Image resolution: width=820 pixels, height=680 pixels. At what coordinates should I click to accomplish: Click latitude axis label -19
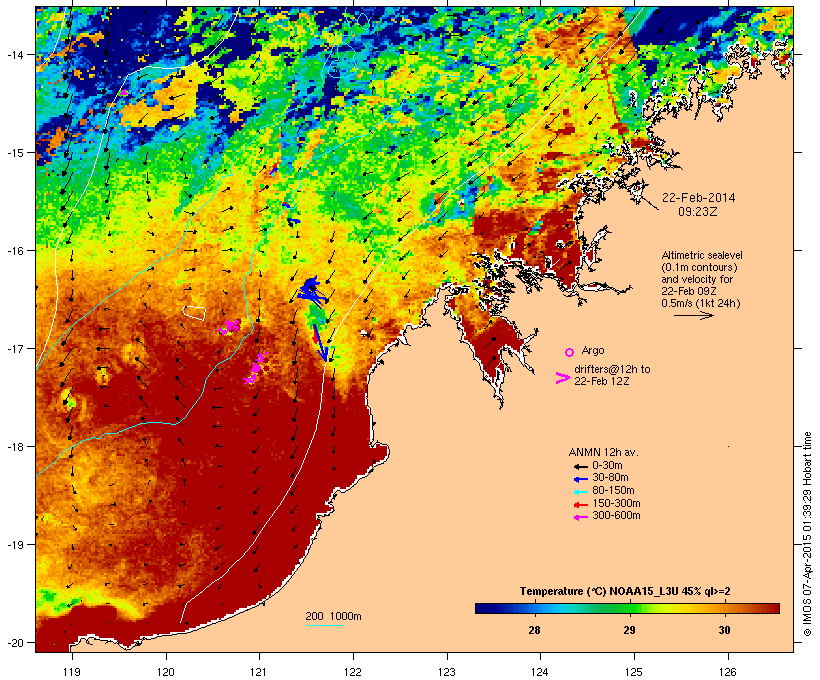pos(15,545)
